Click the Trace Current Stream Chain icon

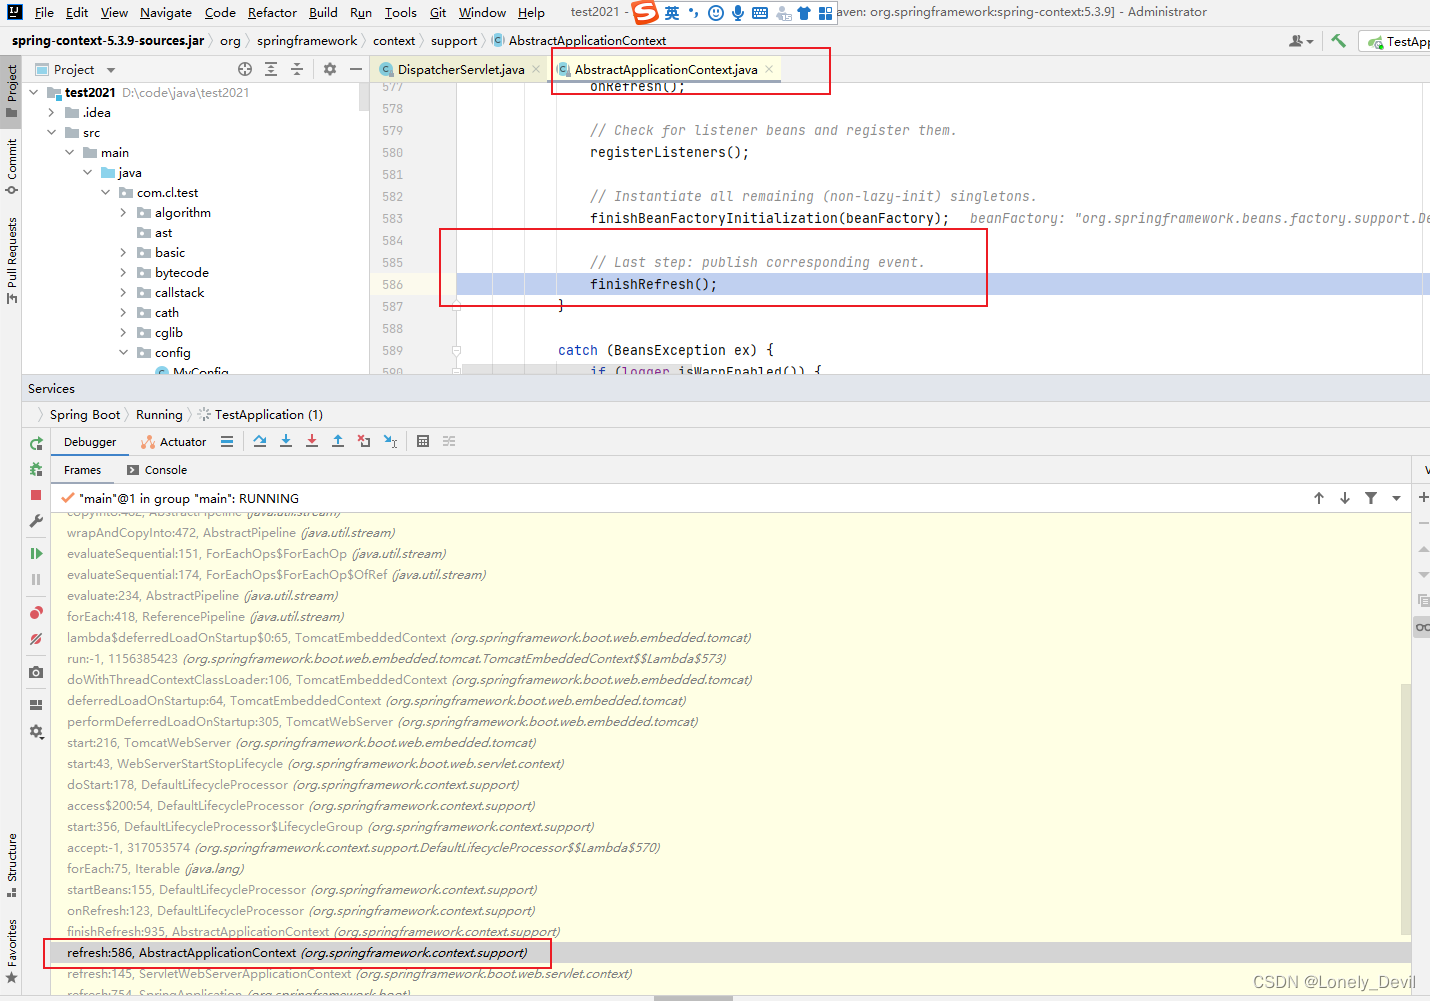point(449,441)
